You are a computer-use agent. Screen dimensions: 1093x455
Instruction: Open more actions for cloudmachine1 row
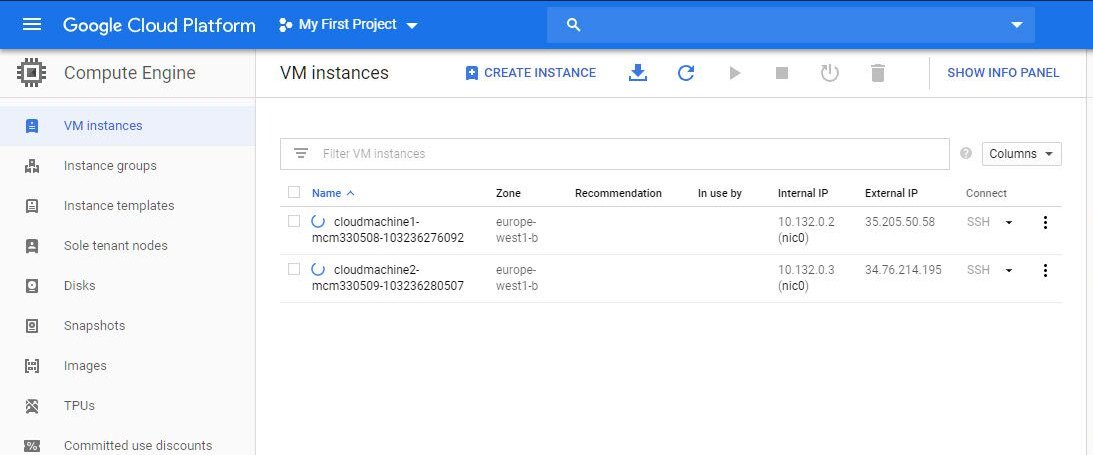pyautogui.click(x=1044, y=222)
